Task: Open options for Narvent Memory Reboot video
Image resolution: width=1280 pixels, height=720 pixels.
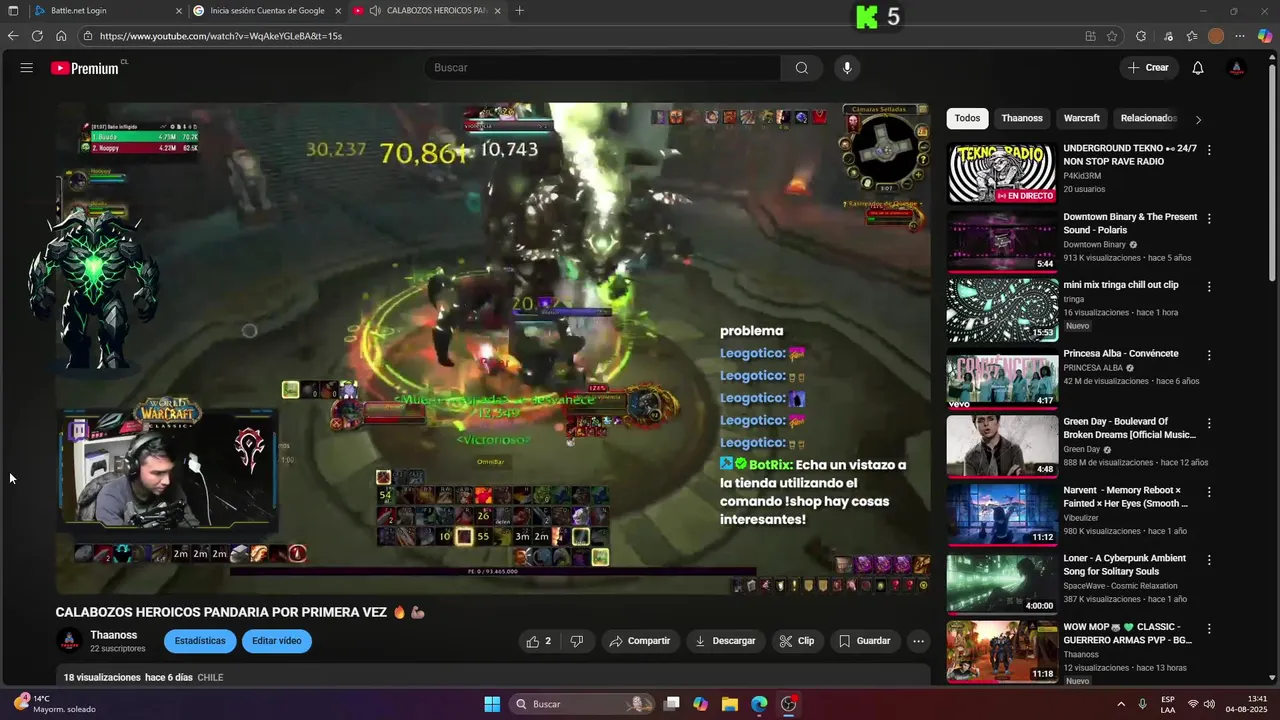Action: pos(1209,492)
